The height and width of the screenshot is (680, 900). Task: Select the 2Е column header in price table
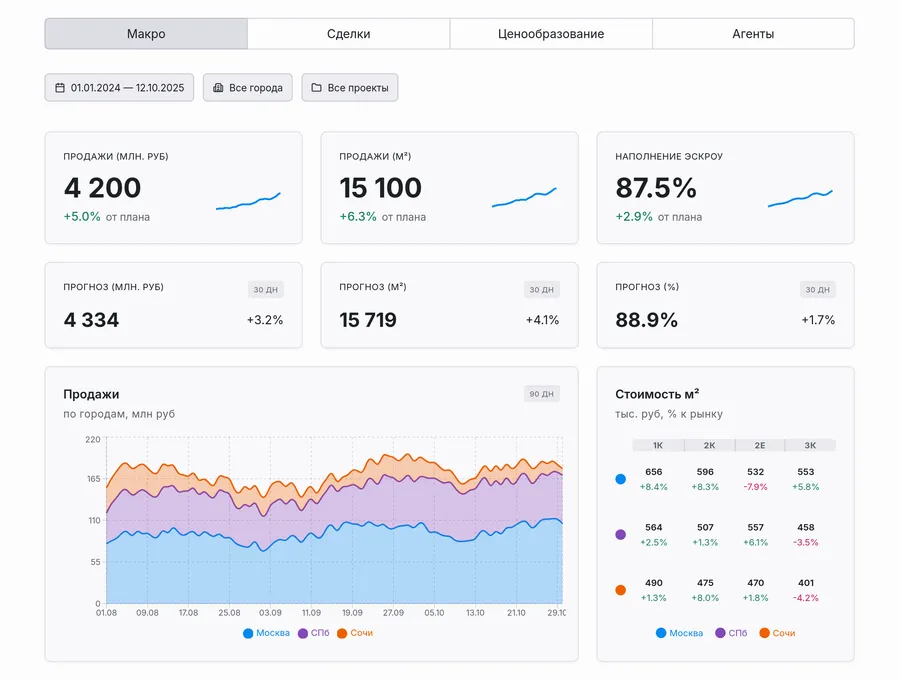[x=759, y=445]
